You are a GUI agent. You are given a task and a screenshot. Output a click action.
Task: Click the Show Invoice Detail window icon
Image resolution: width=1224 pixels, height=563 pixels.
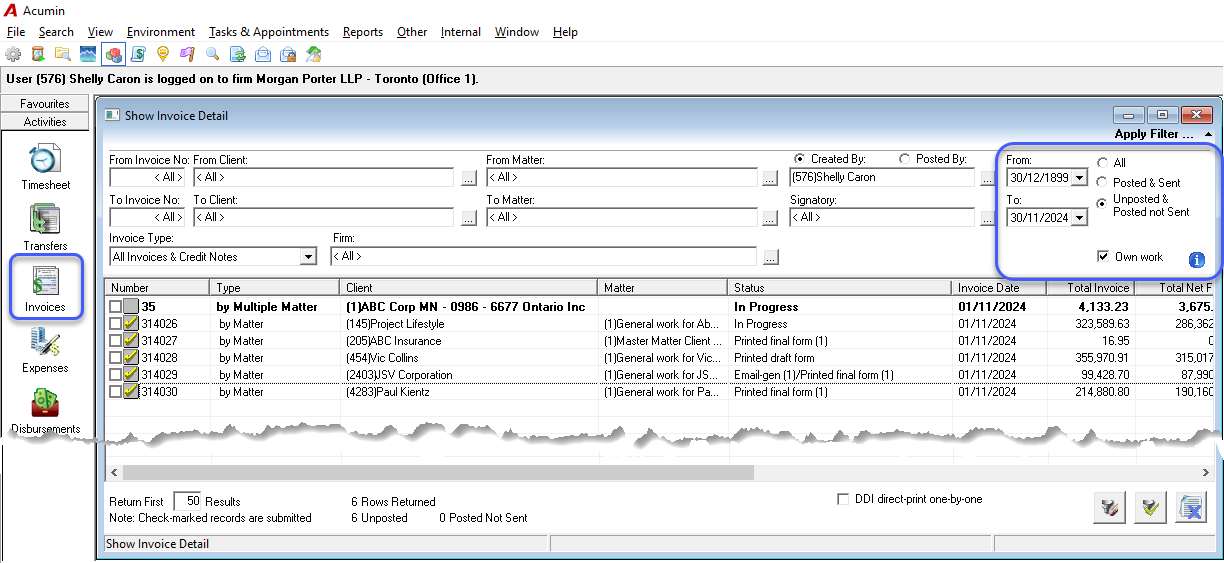click(112, 116)
